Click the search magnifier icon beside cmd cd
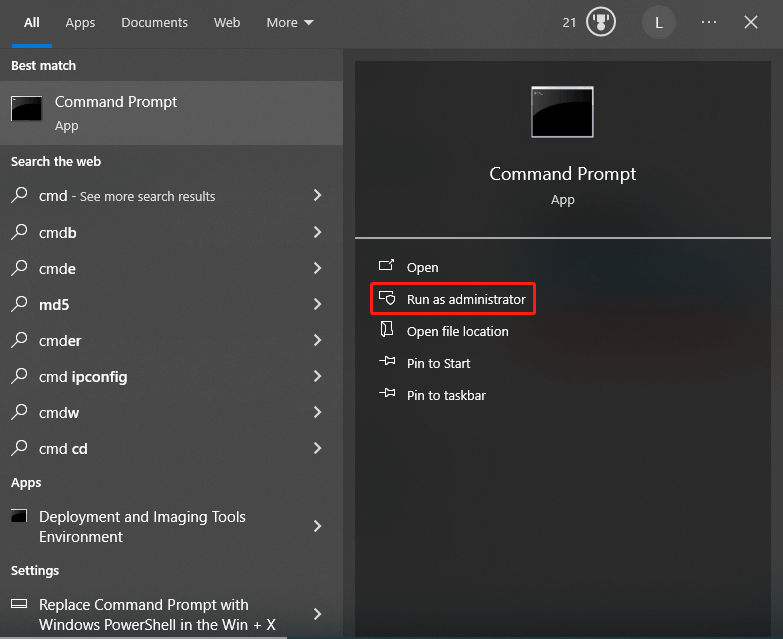 19,448
